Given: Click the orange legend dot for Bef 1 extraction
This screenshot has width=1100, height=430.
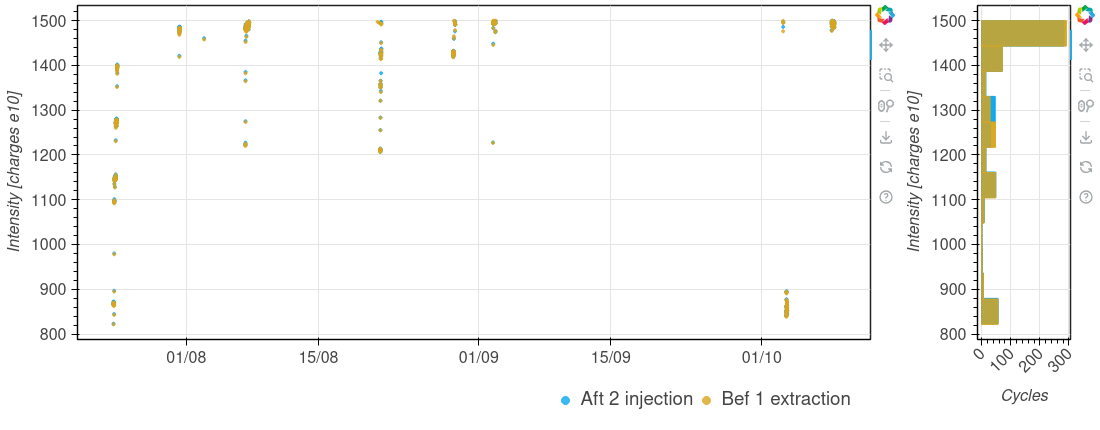Looking at the screenshot, I should [706, 400].
